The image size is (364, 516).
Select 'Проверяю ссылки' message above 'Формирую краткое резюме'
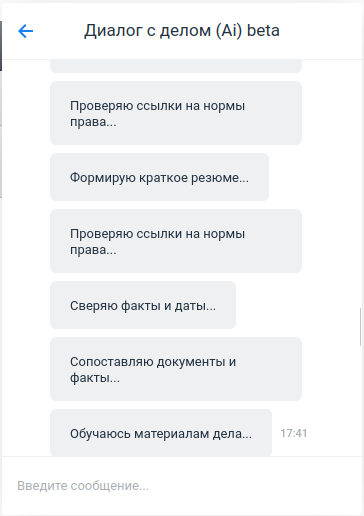pyautogui.click(x=176, y=113)
